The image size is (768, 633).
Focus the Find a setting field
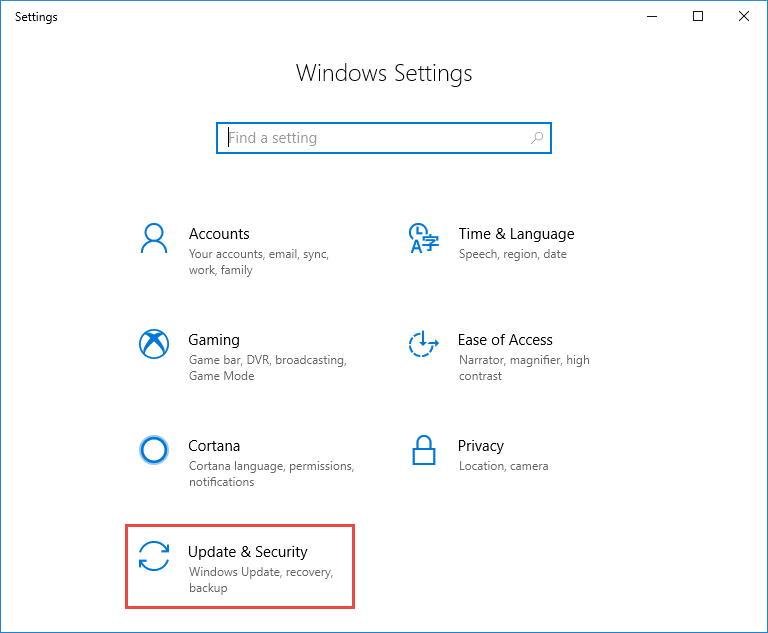coord(384,138)
